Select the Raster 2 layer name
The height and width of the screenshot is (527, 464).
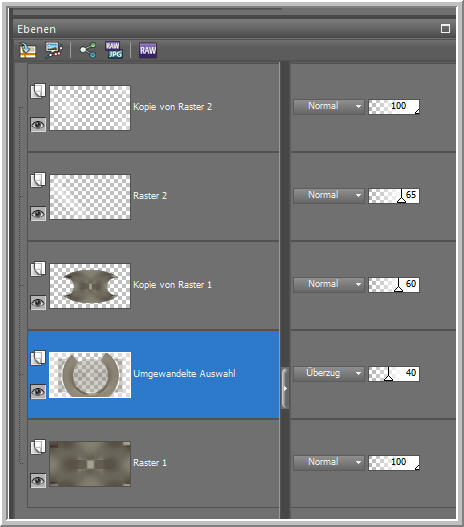(x=150, y=196)
